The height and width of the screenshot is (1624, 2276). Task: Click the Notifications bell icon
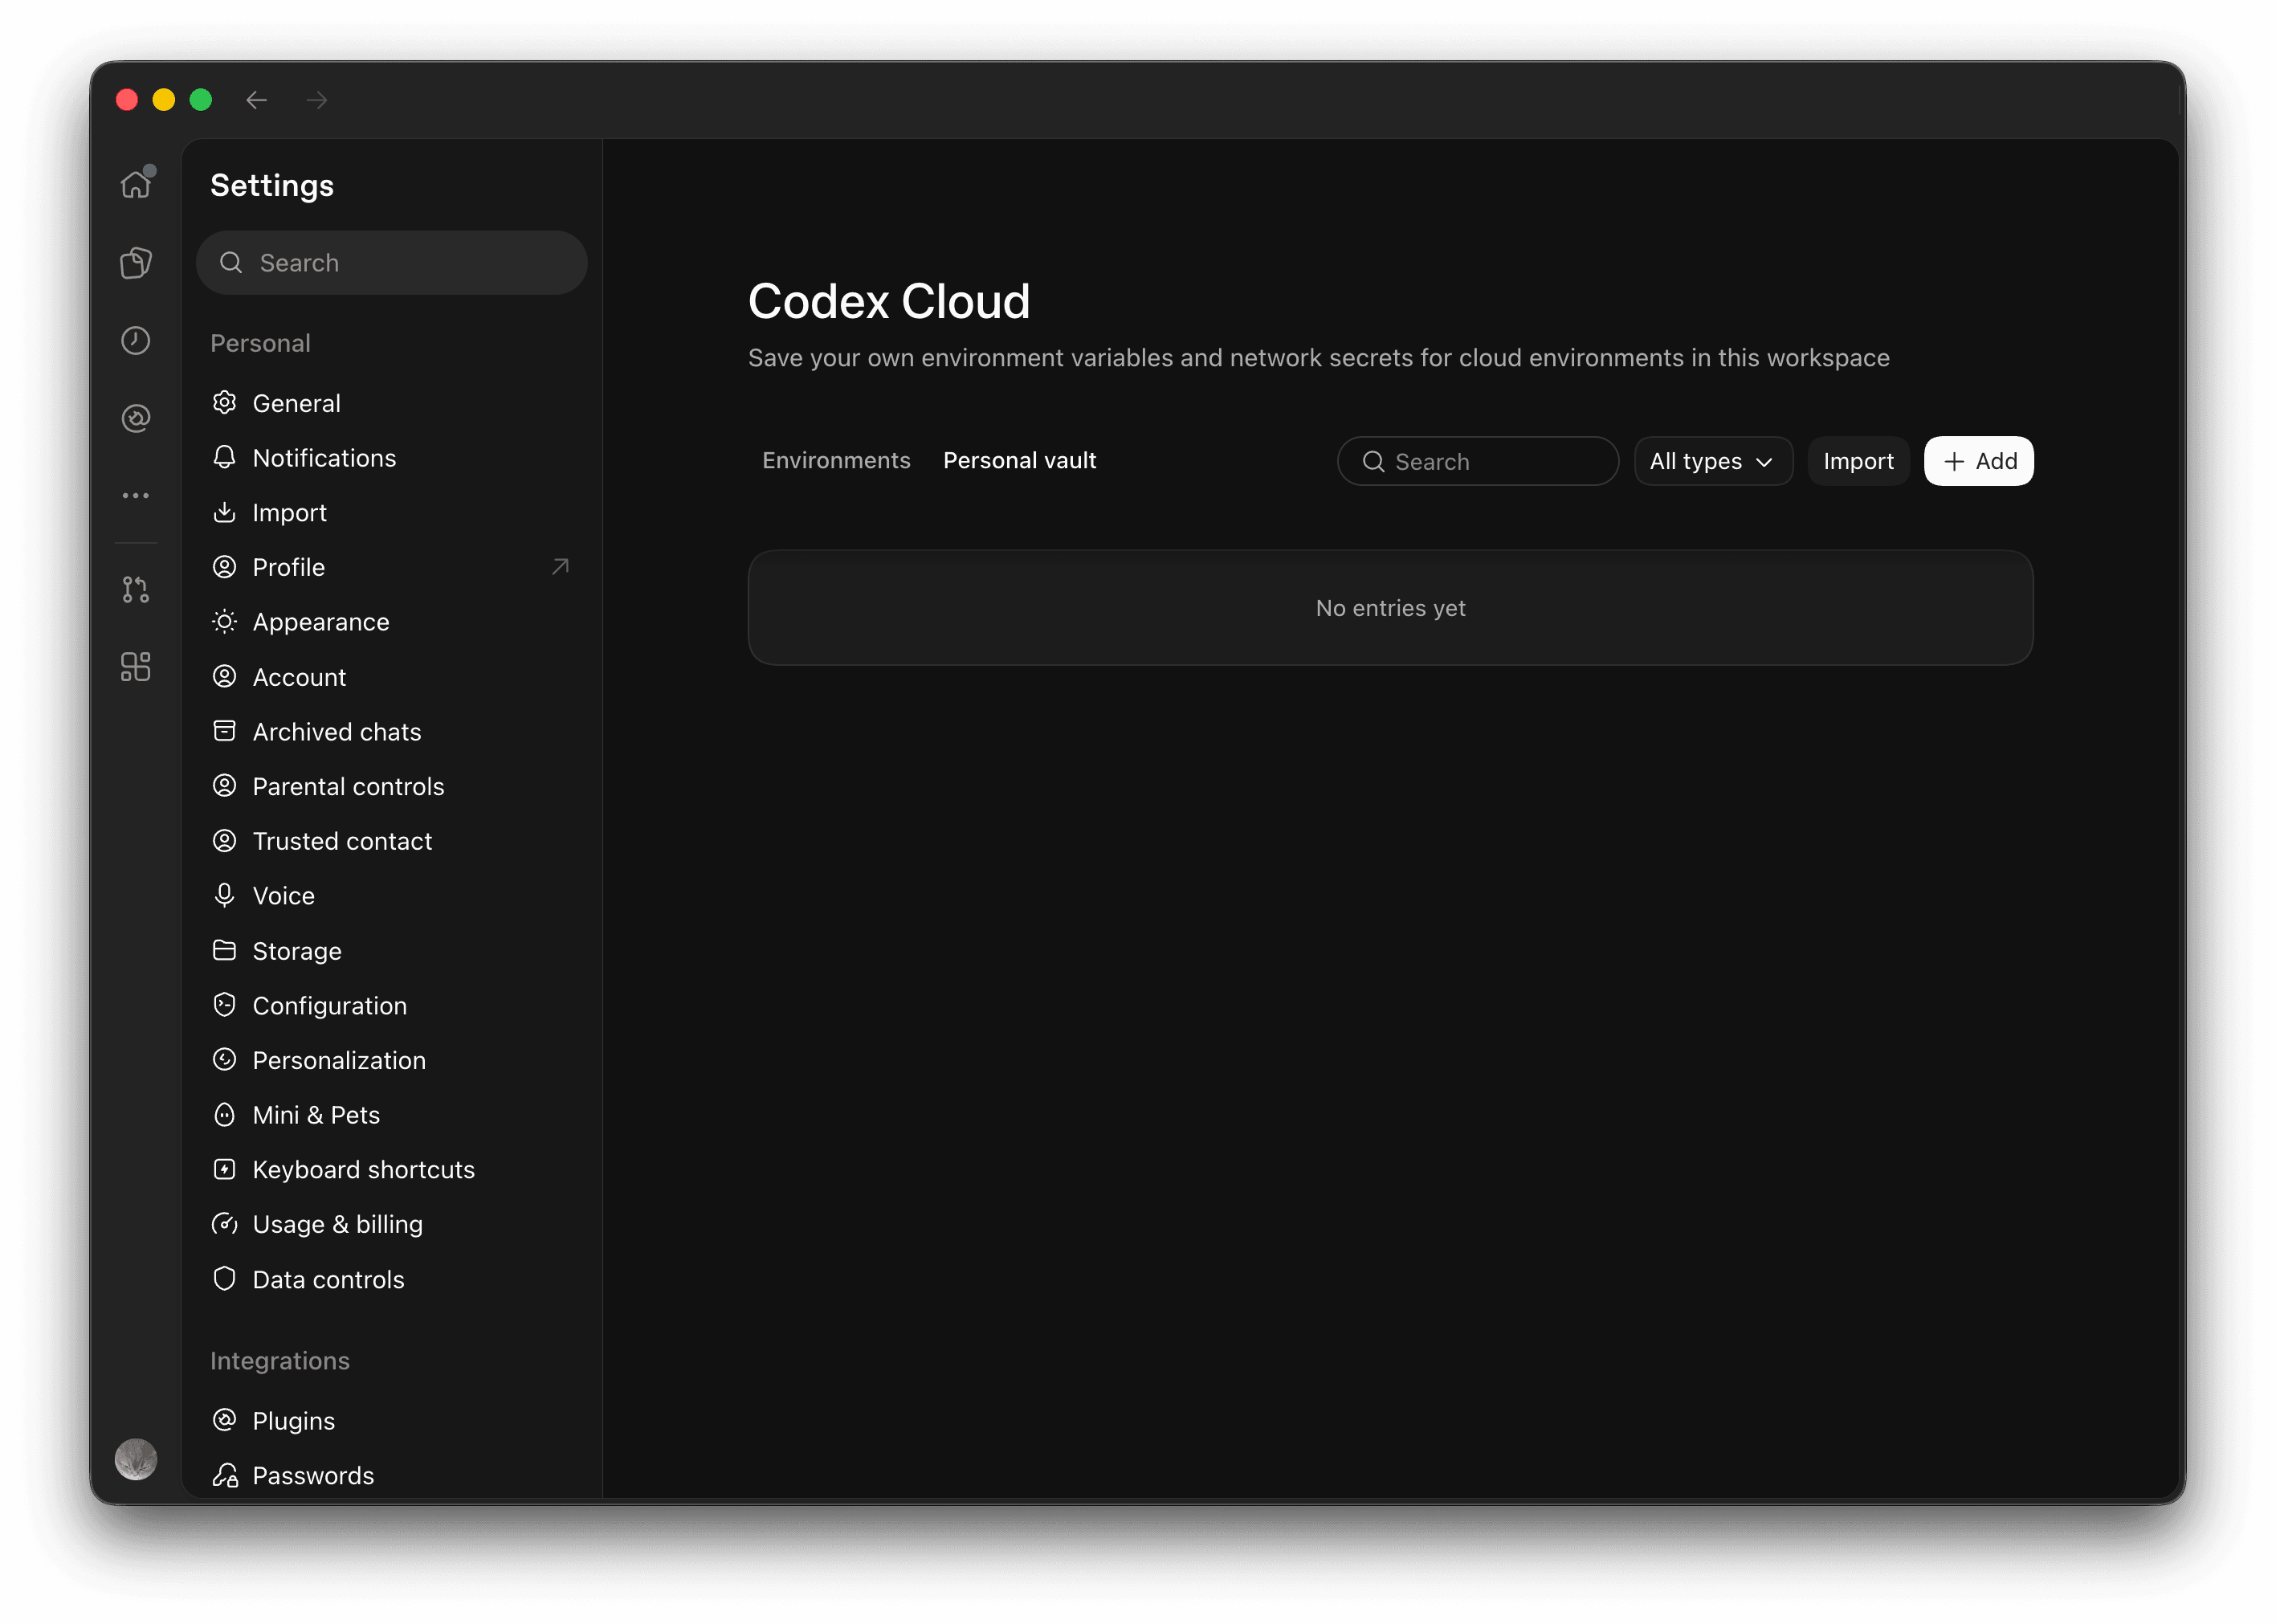pyautogui.click(x=225, y=457)
